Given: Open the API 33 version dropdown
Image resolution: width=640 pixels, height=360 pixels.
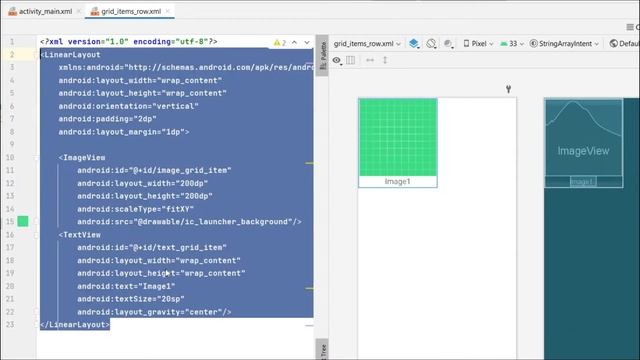Looking at the screenshot, I should [512, 44].
